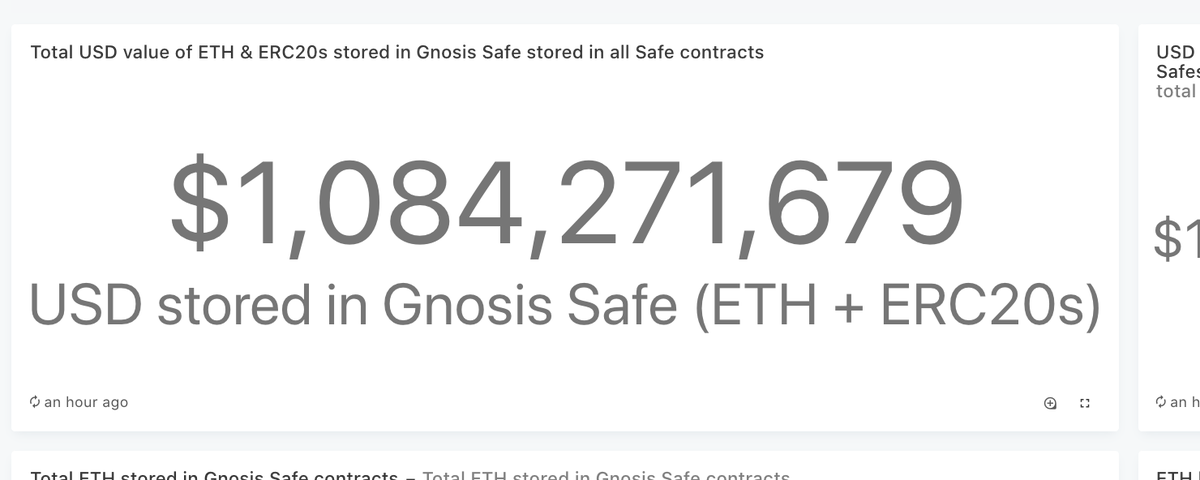Open the partially visible 'USD' card title at right
This screenshot has width=1200, height=480.
(1175, 52)
